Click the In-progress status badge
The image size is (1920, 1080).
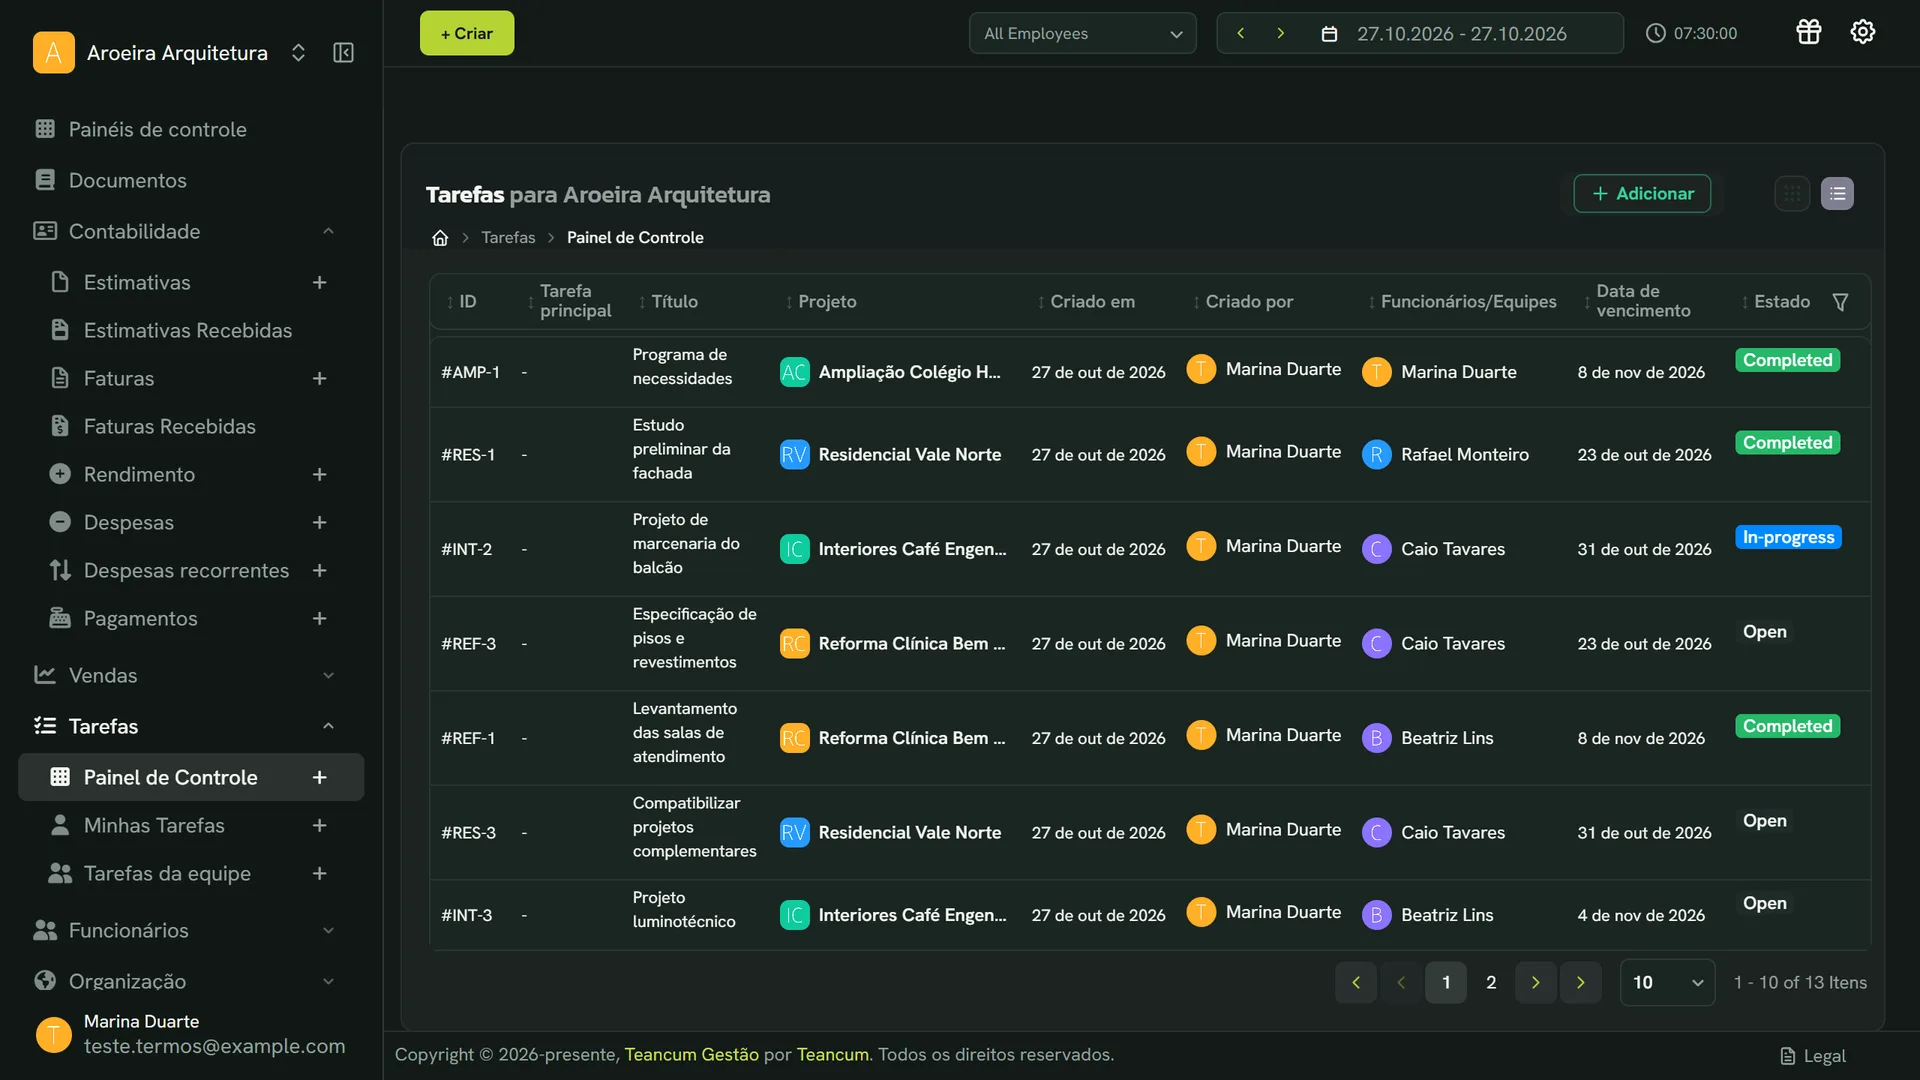click(x=1788, y=538)
